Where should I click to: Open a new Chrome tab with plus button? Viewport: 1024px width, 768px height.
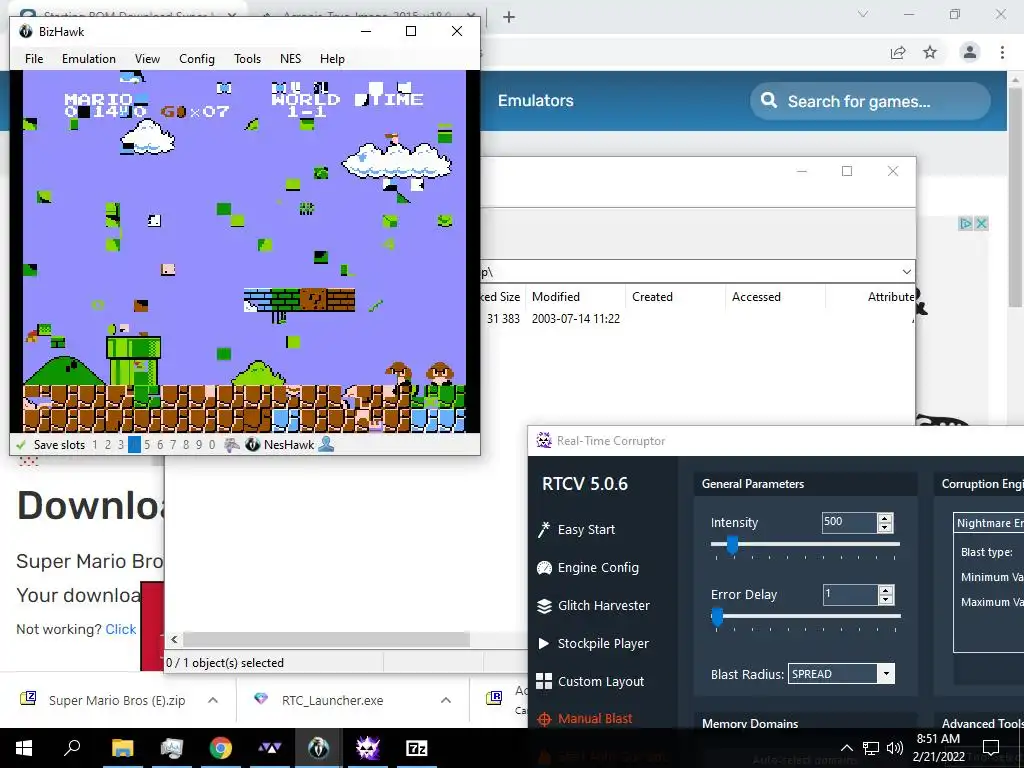509,17
